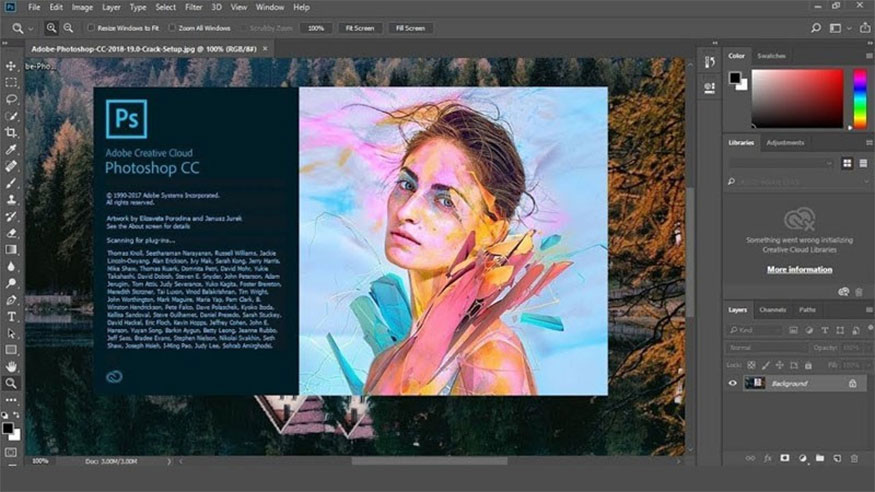Image resolution: width=875 pixels, height=492 pixels.
Task: Select the Rectangular Marquee tool
Action: 11,83
